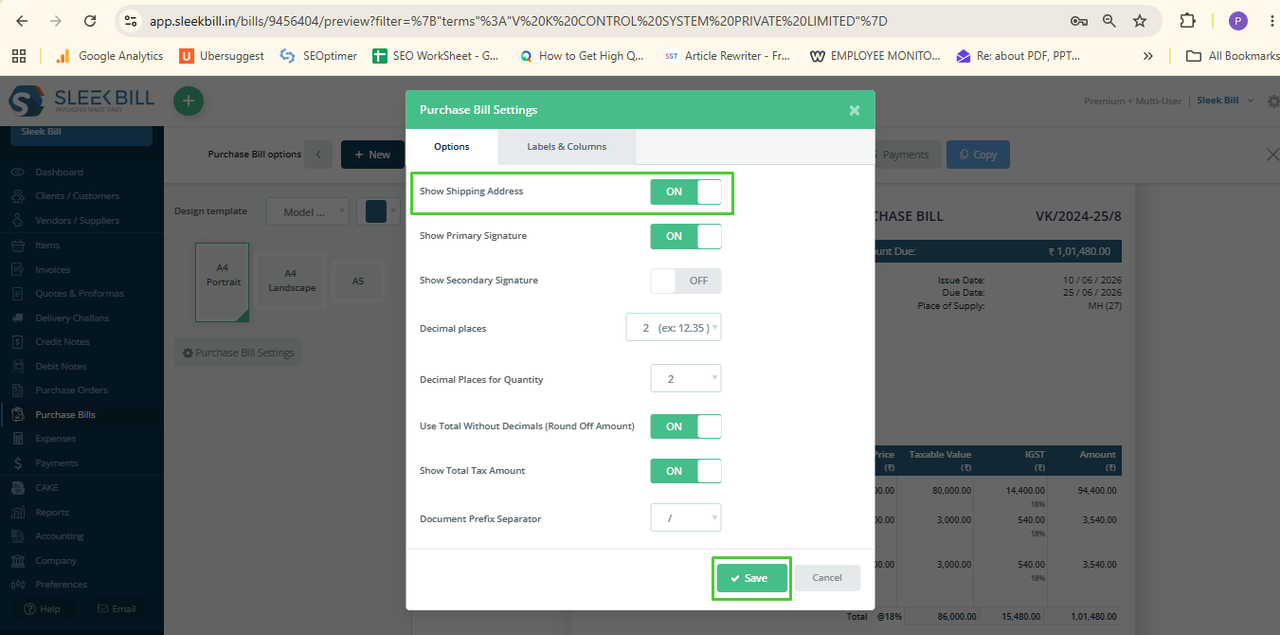The image size is (1280, 635).
Task: Open the EMPLOYEE MONITO... bookmark
Action: 875,56
